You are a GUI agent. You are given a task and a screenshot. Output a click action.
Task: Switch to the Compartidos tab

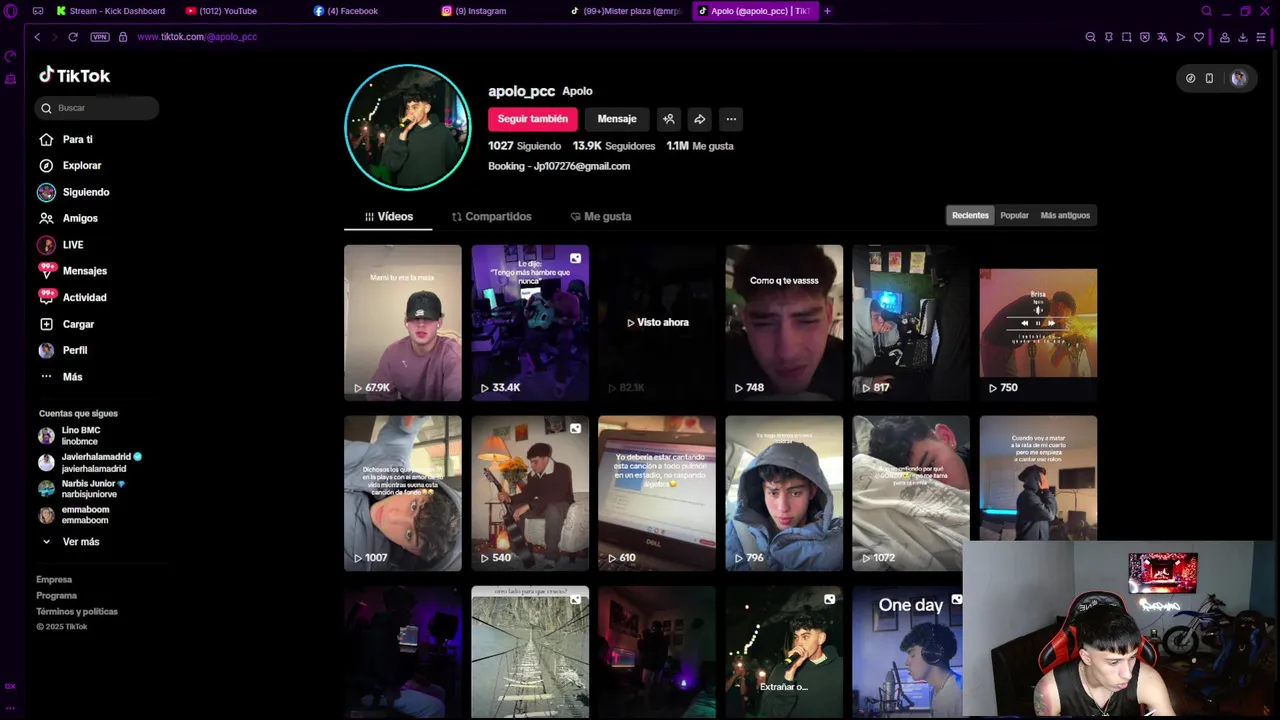click(x=491, y=216)
